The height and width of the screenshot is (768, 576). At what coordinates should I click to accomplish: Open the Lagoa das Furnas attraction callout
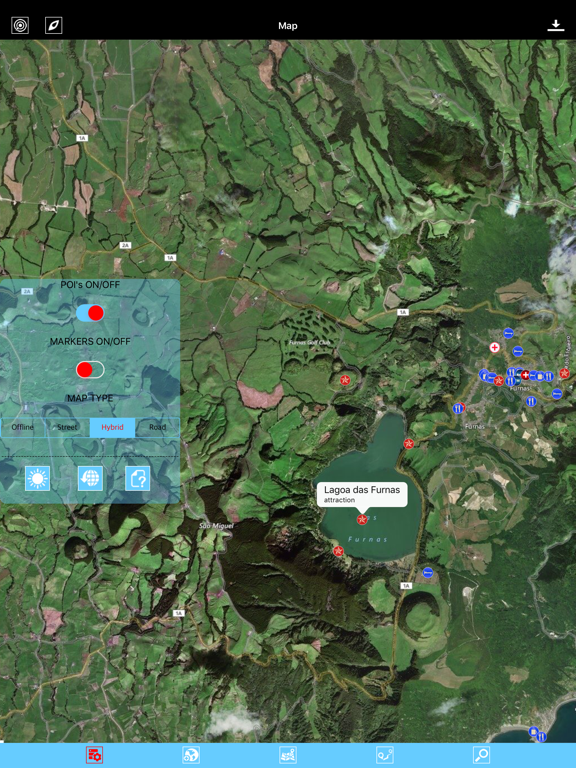pos(362,494)
